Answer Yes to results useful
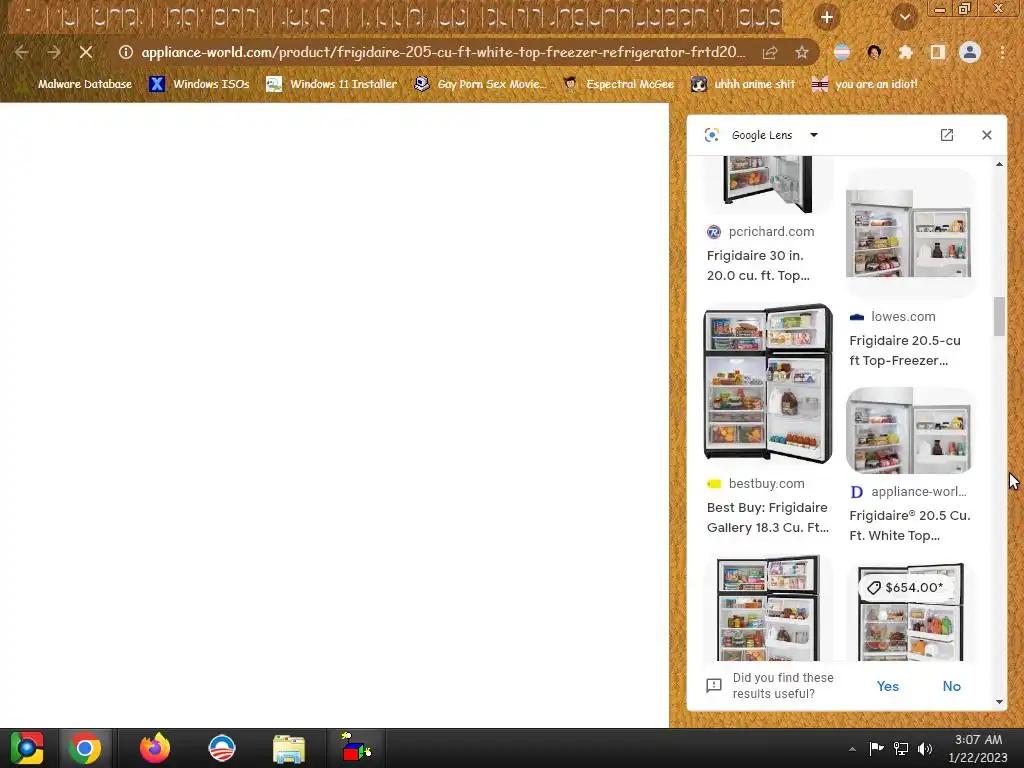1024x768 pixels. pos(888,686)
